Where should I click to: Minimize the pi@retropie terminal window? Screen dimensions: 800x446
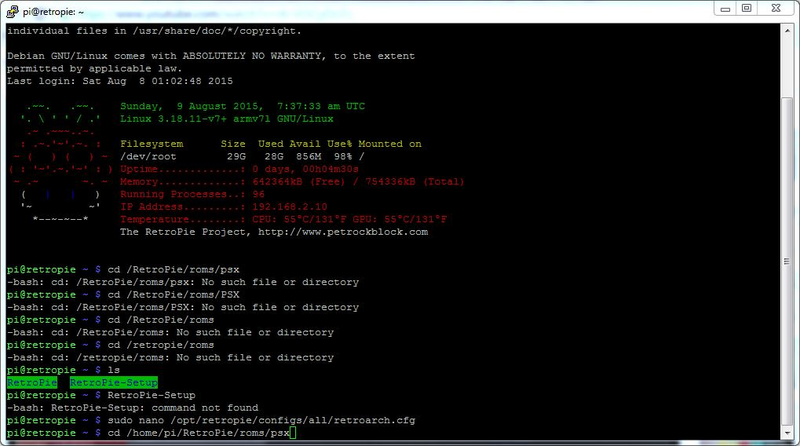725,9
